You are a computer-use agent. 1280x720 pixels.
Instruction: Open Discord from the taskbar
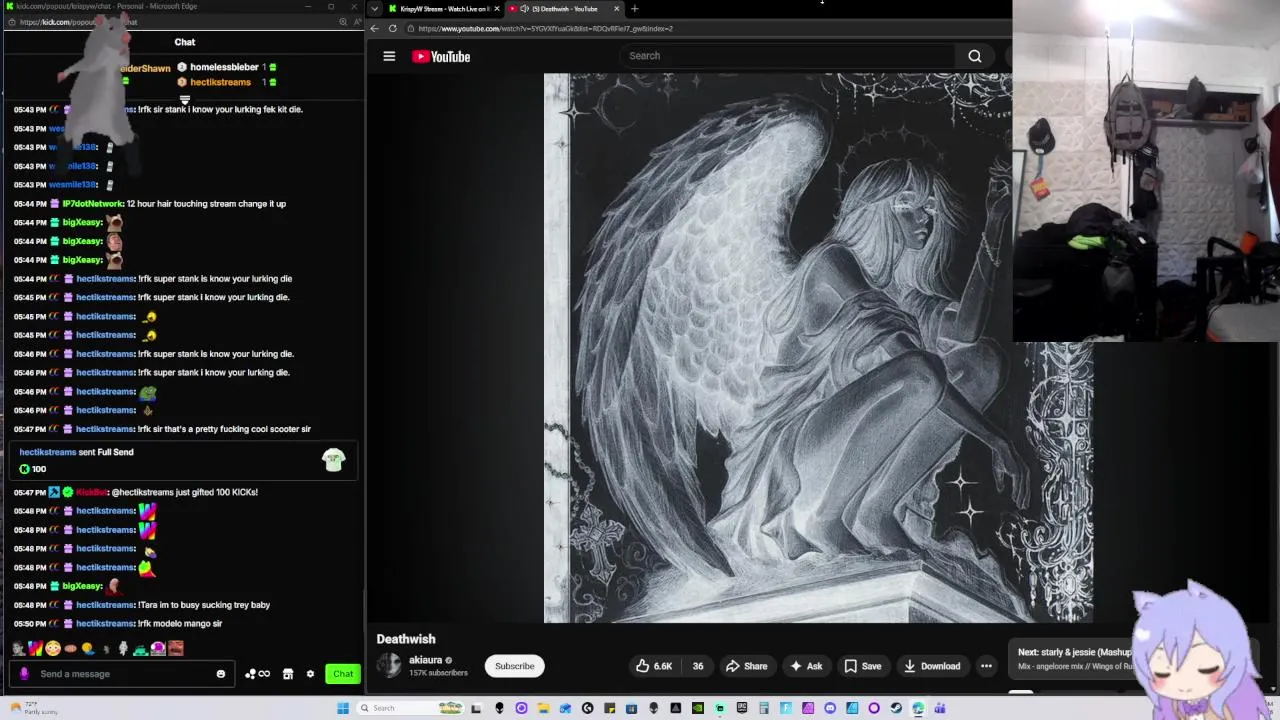(830, 708)
